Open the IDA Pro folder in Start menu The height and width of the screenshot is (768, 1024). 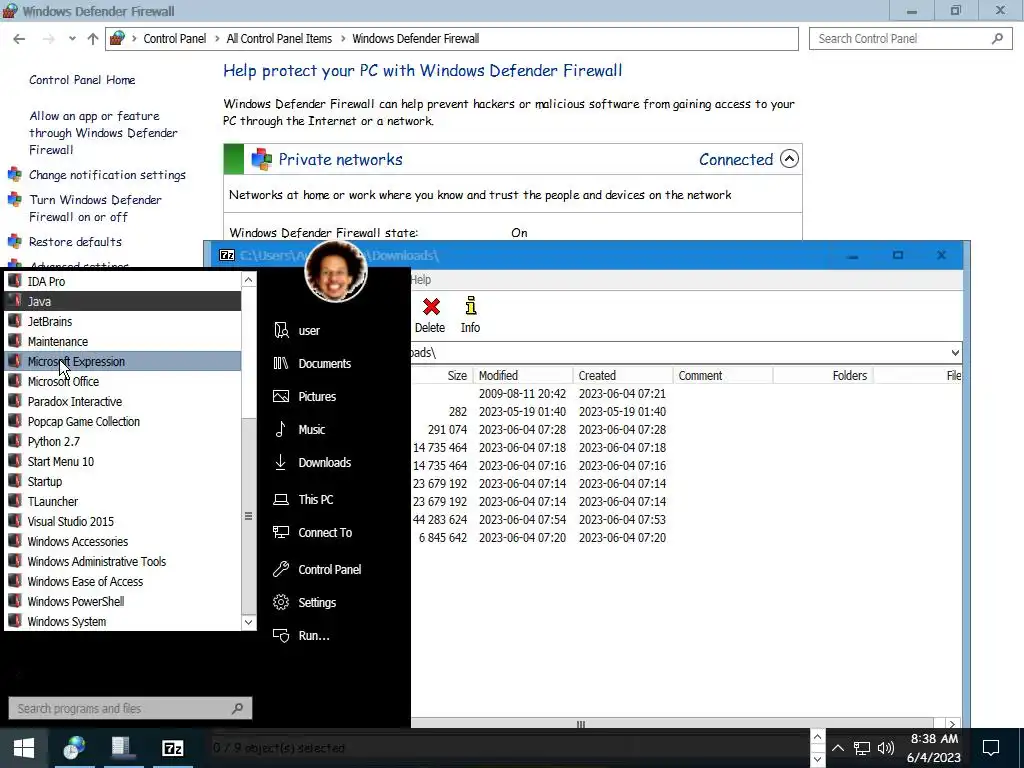coord(123,281)
